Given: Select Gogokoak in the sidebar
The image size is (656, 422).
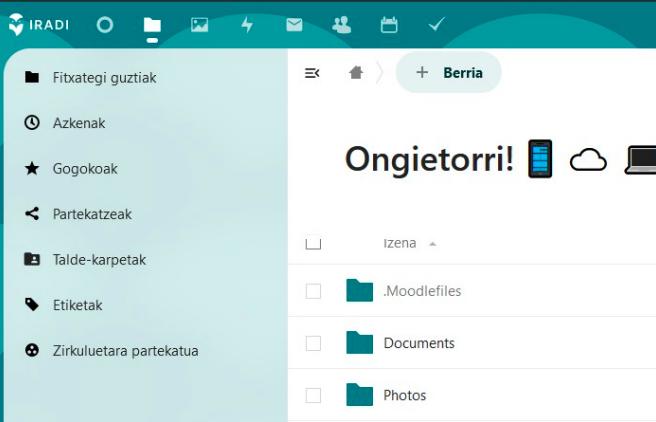Looking at the screenshot, I should (x=85, y=169).
